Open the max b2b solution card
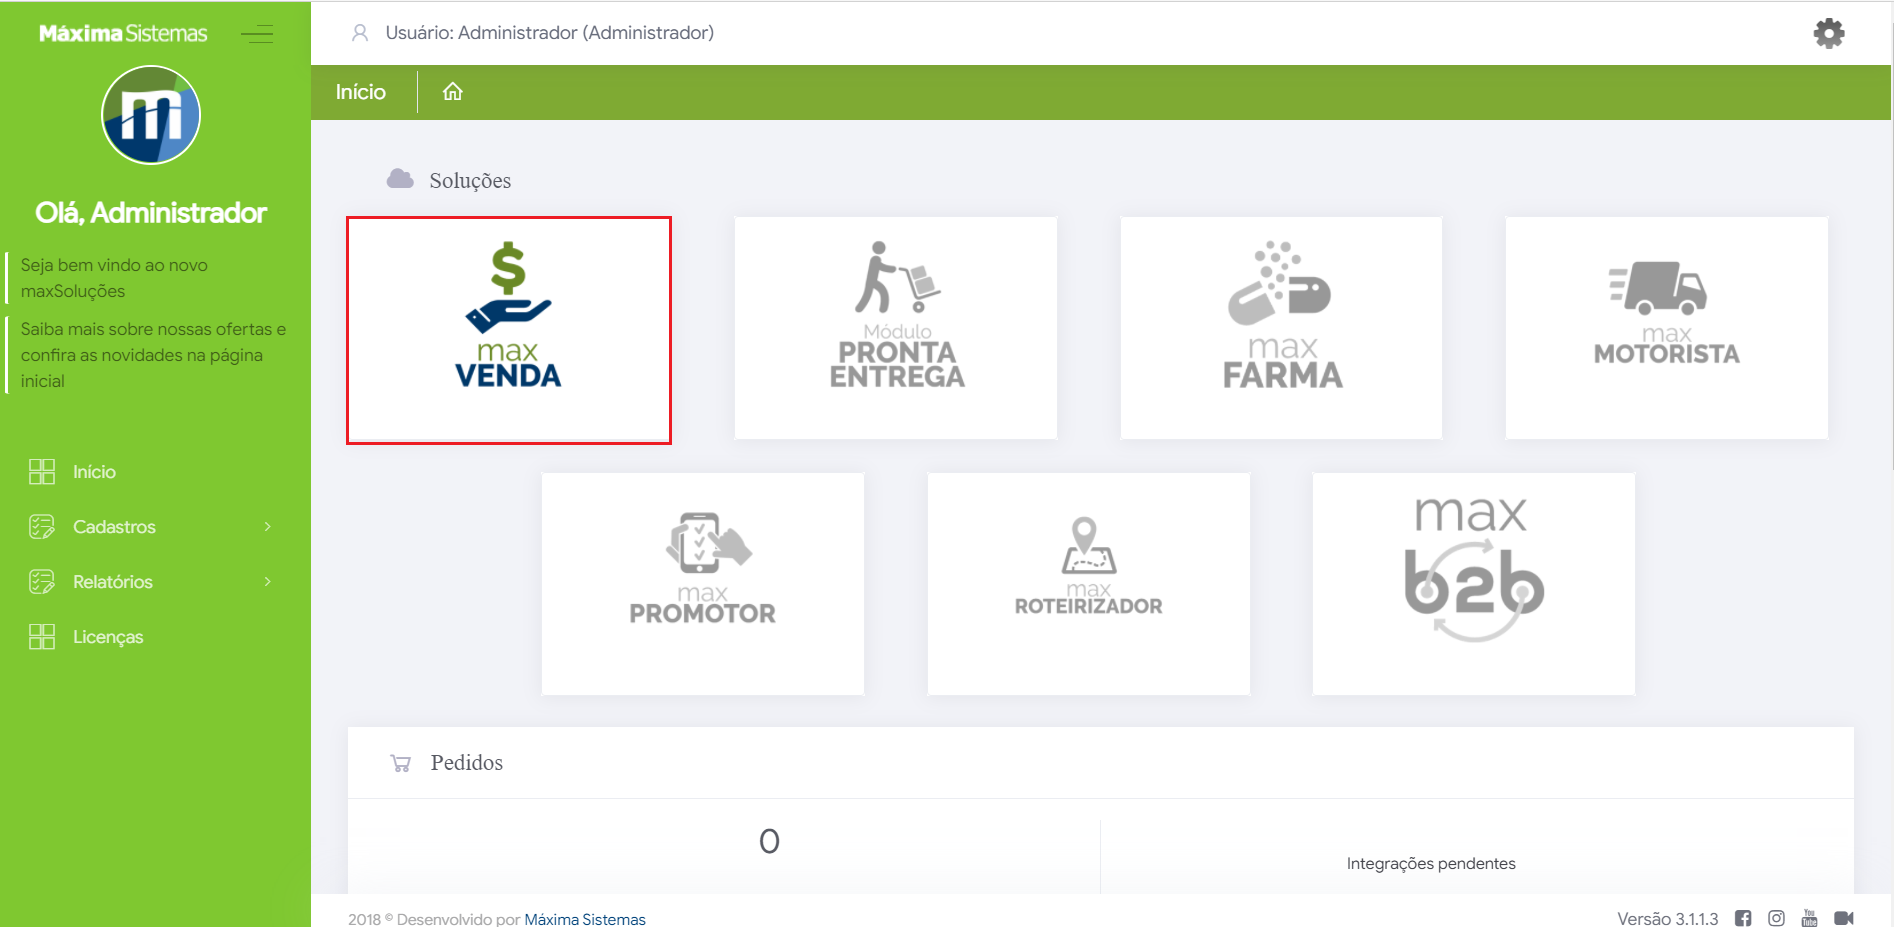The image size is (1894, 943). click(x=1474, y=584)
